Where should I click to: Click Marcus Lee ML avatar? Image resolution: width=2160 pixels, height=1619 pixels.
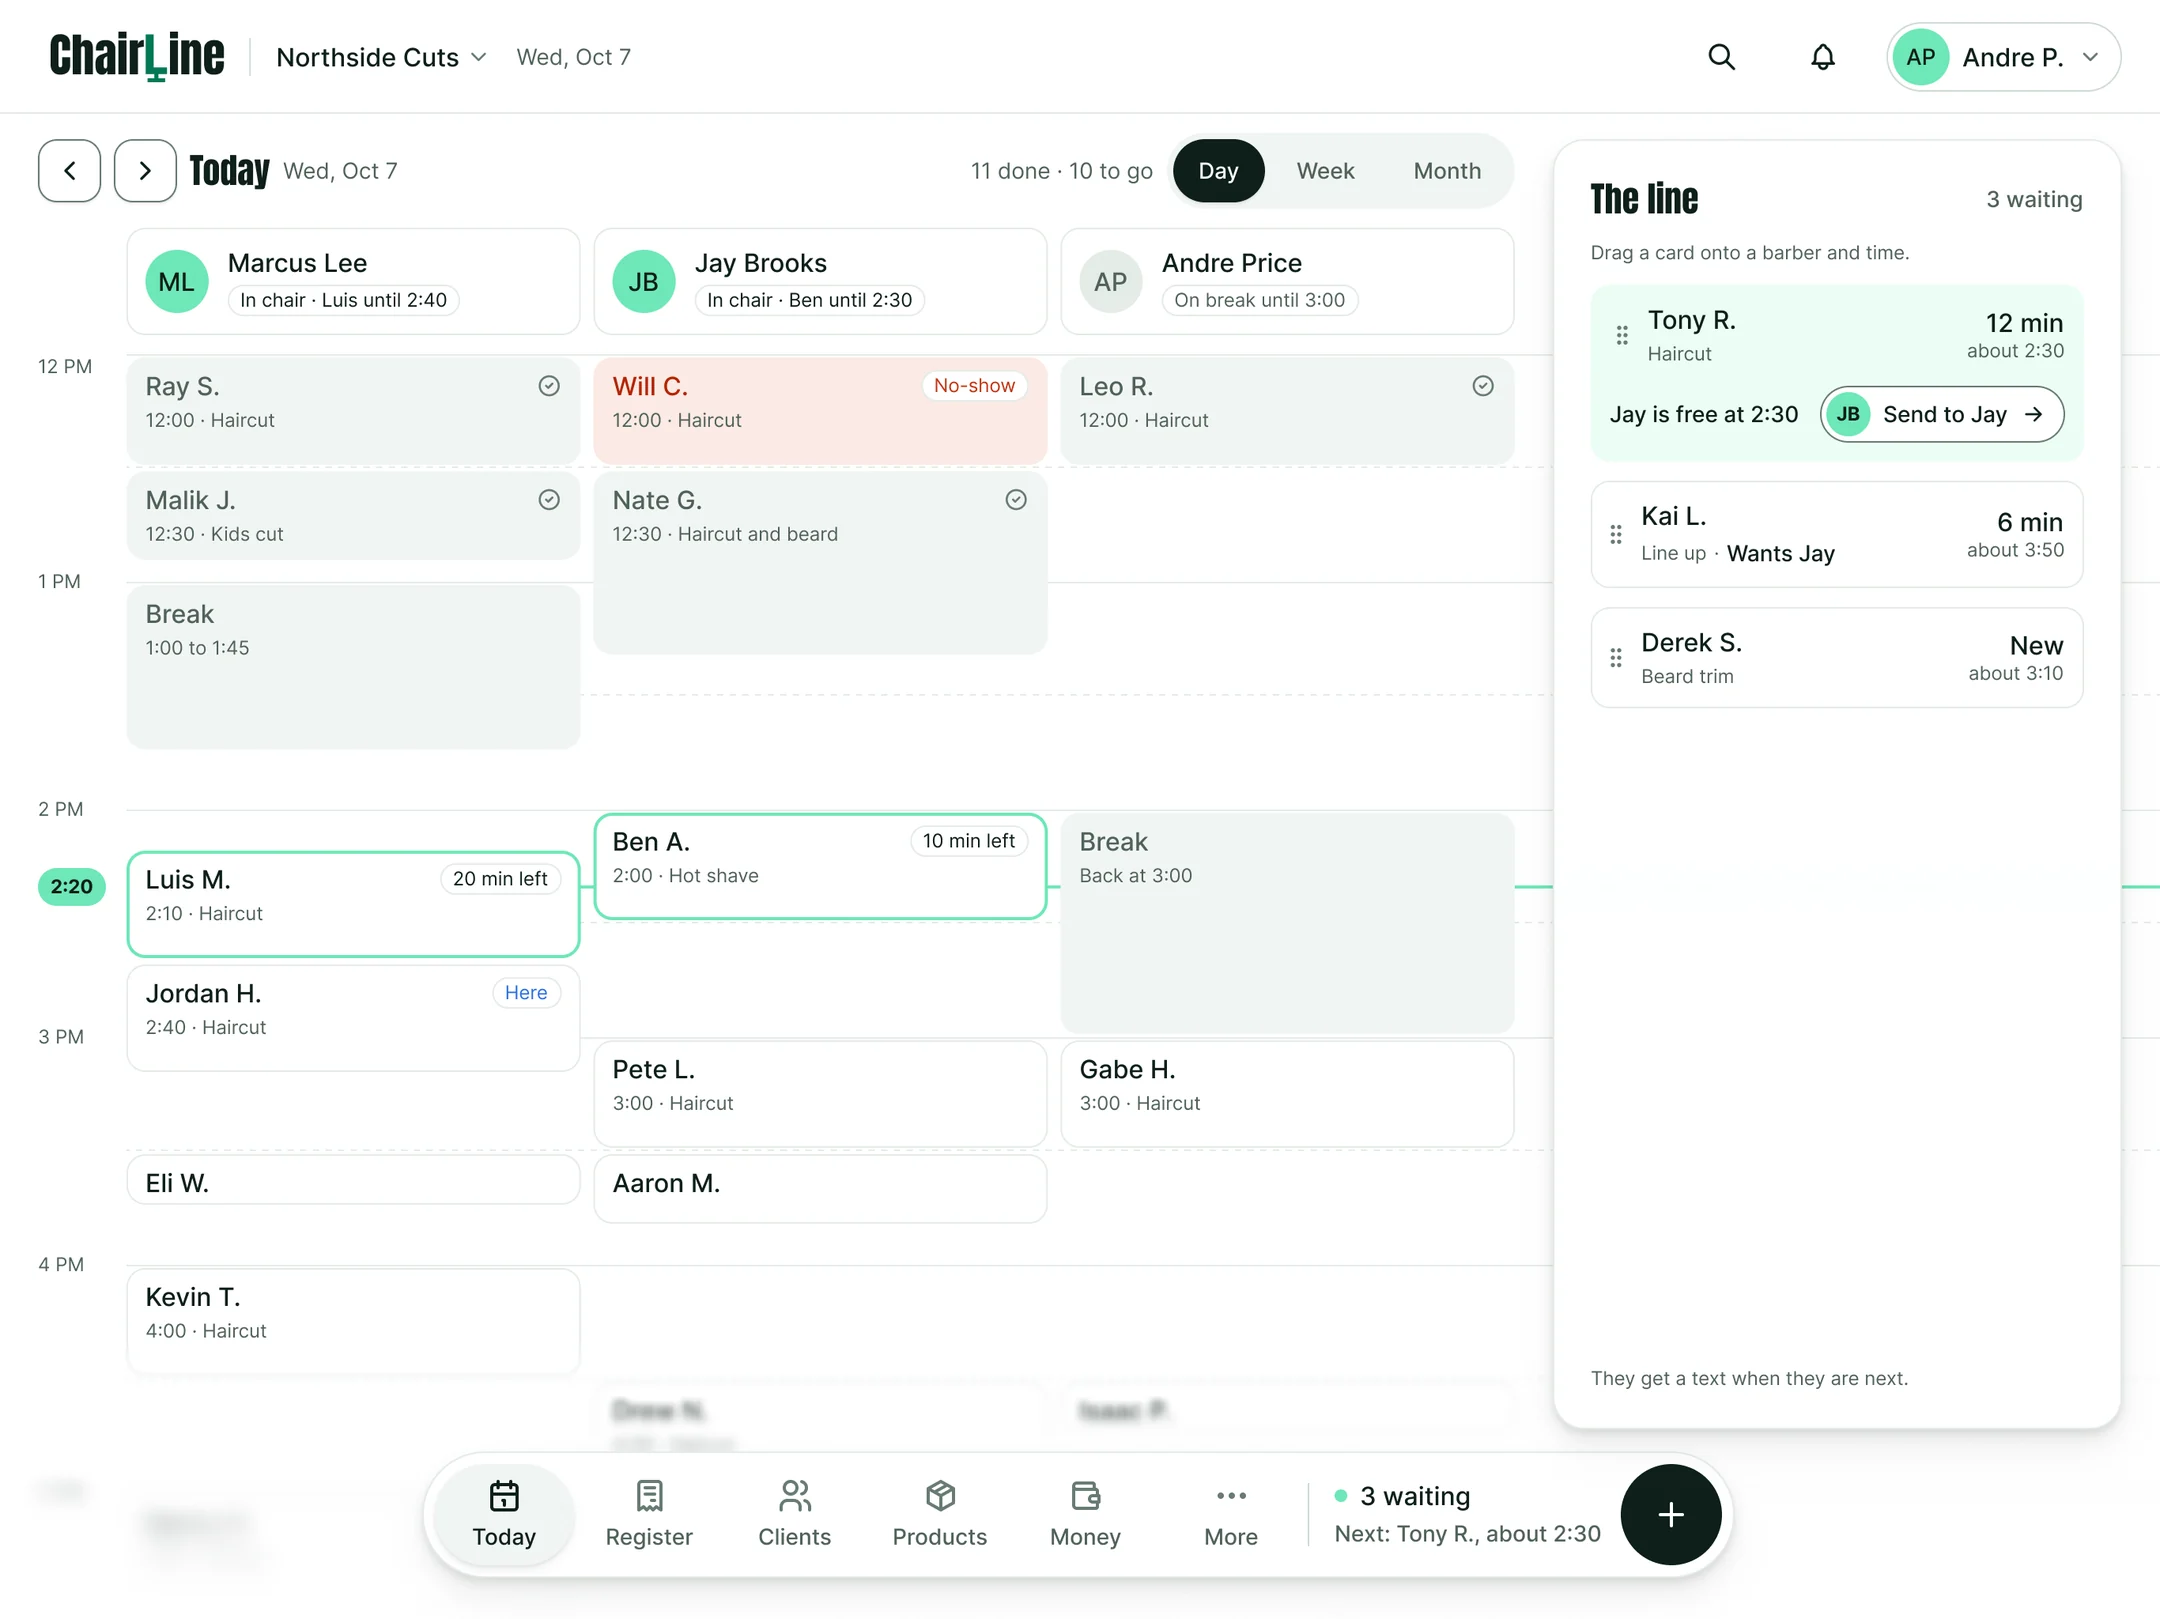tap(177, 281)
